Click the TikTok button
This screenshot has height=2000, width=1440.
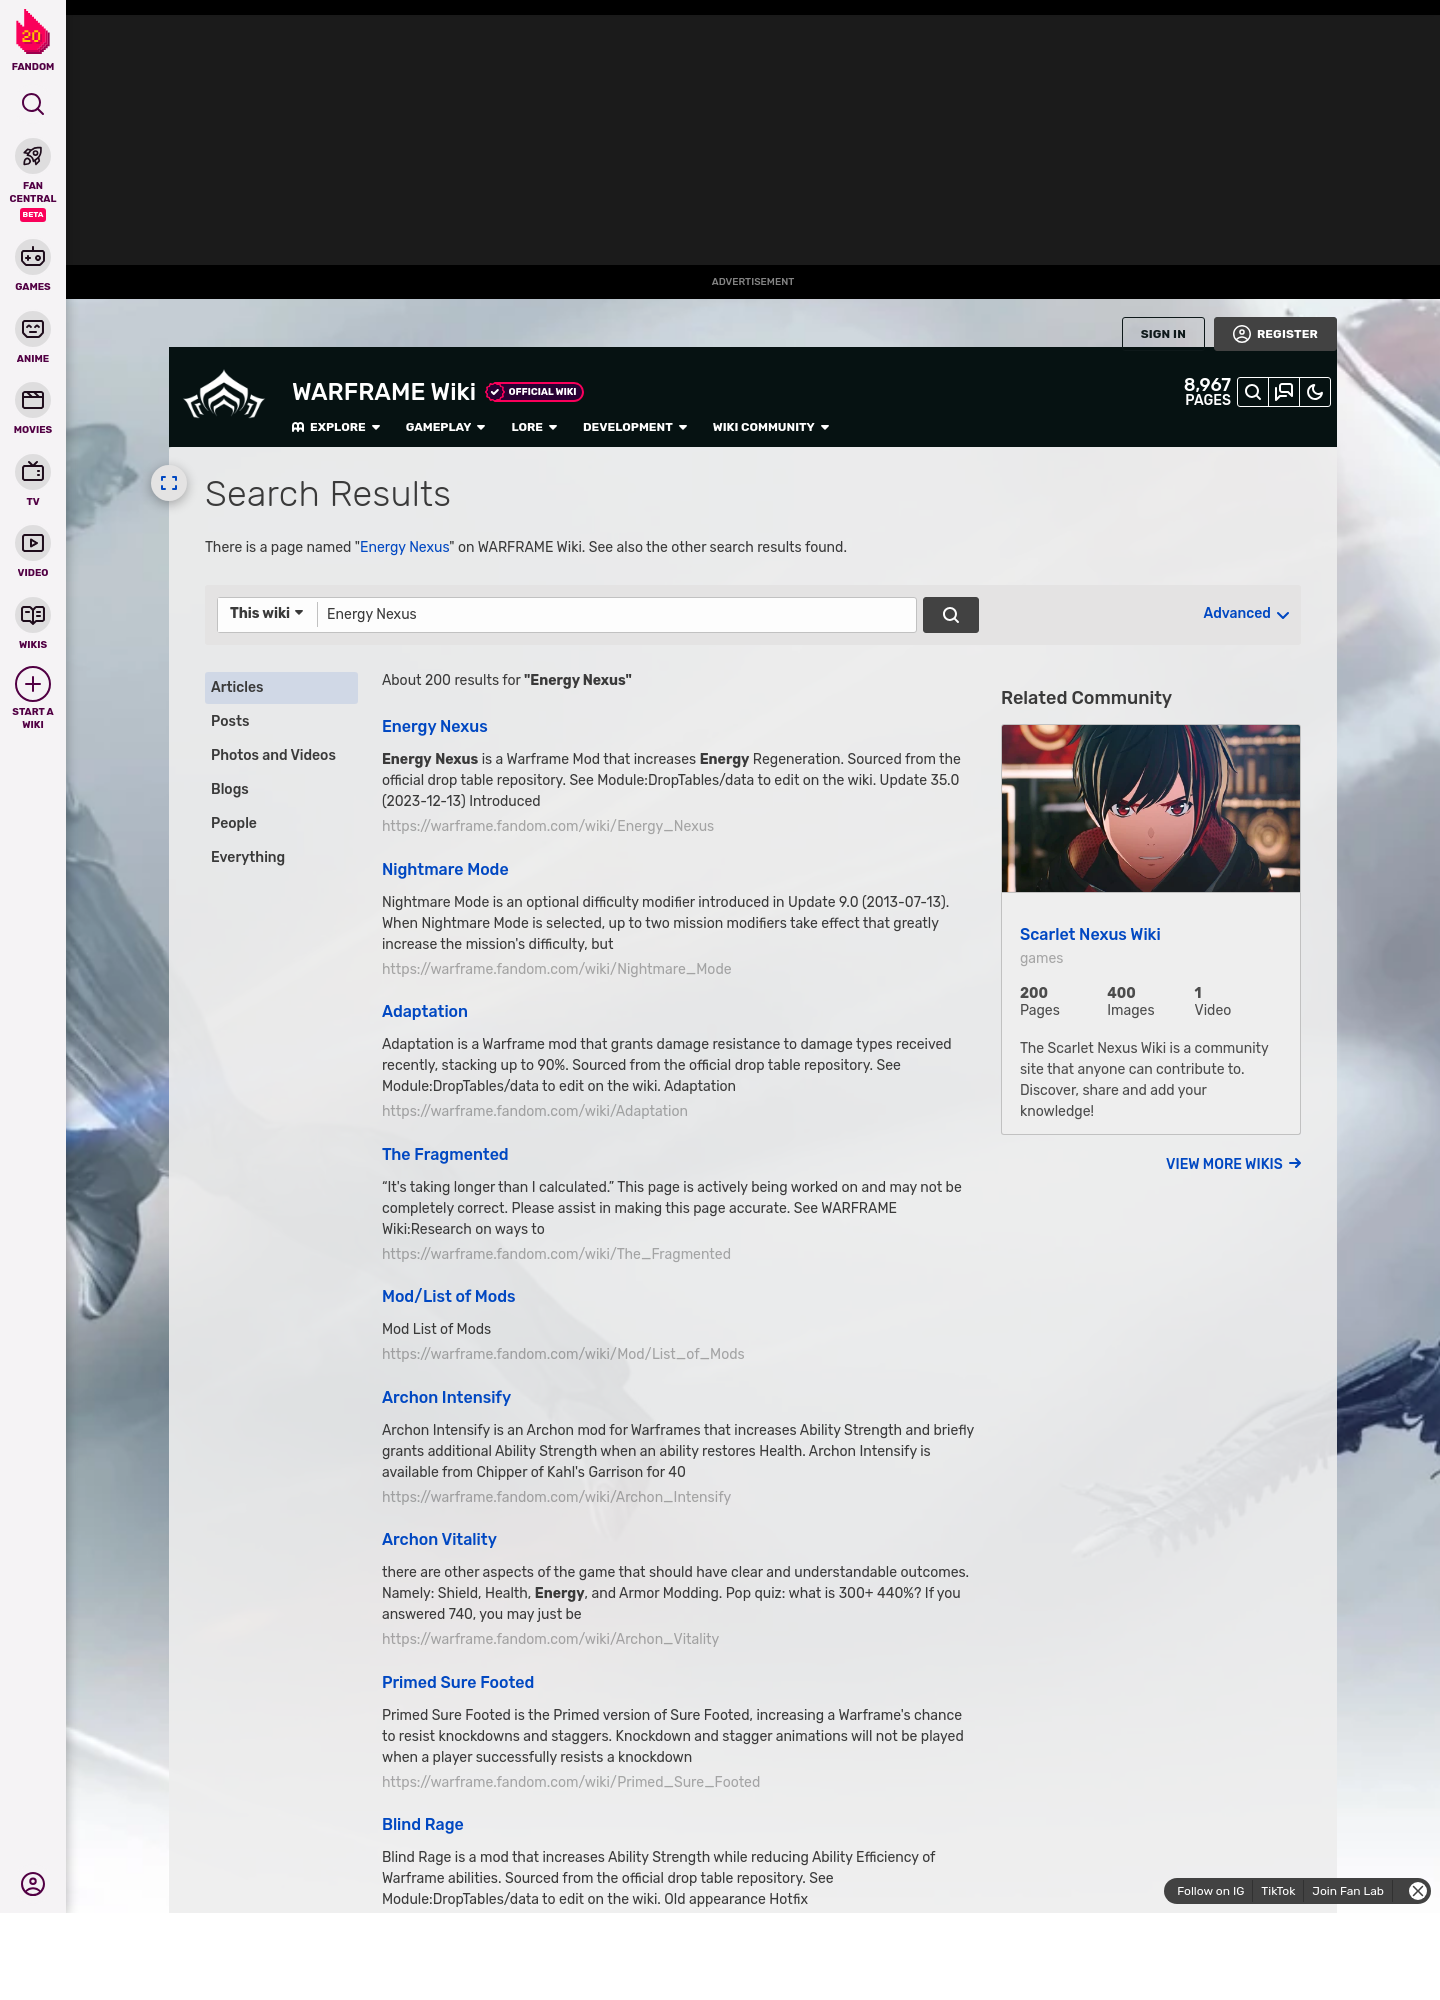pos(1278,1891)
